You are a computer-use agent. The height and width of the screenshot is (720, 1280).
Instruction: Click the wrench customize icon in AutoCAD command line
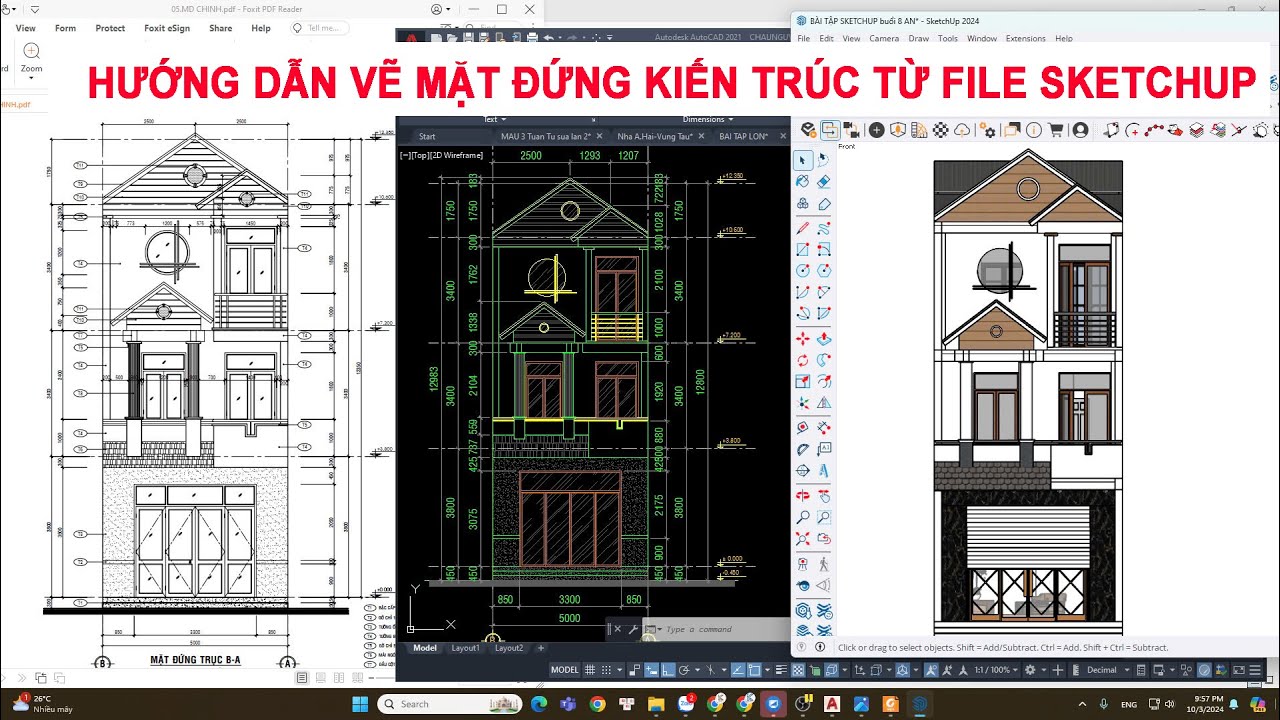632,629
